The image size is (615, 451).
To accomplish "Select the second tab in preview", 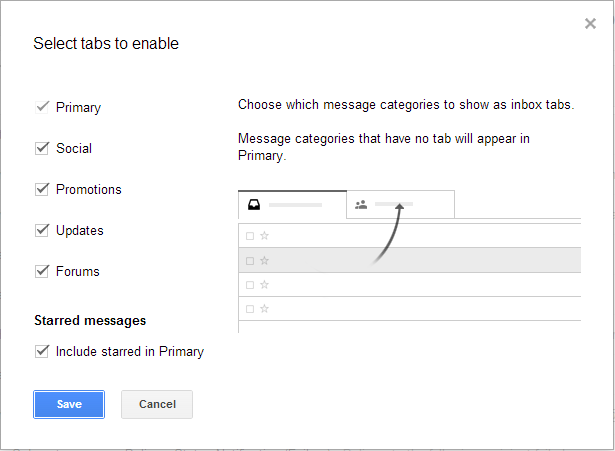I will (x=400, y=204).
